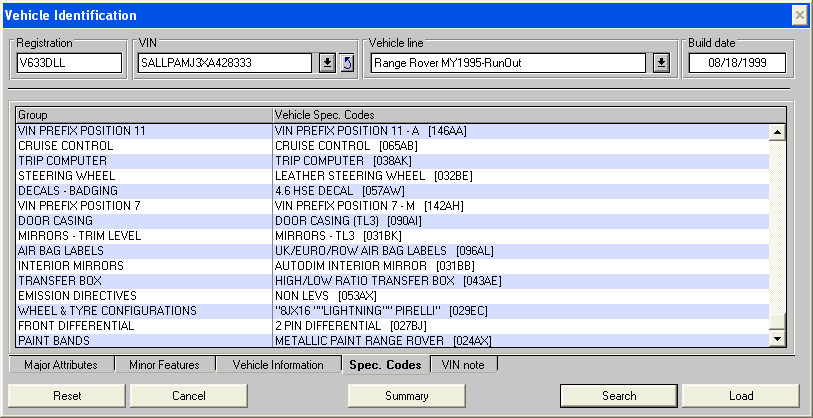This screenshot has width=813, height=418.
Task: Switch to the Major Attributes tab
Action: [x=61, y=365]
